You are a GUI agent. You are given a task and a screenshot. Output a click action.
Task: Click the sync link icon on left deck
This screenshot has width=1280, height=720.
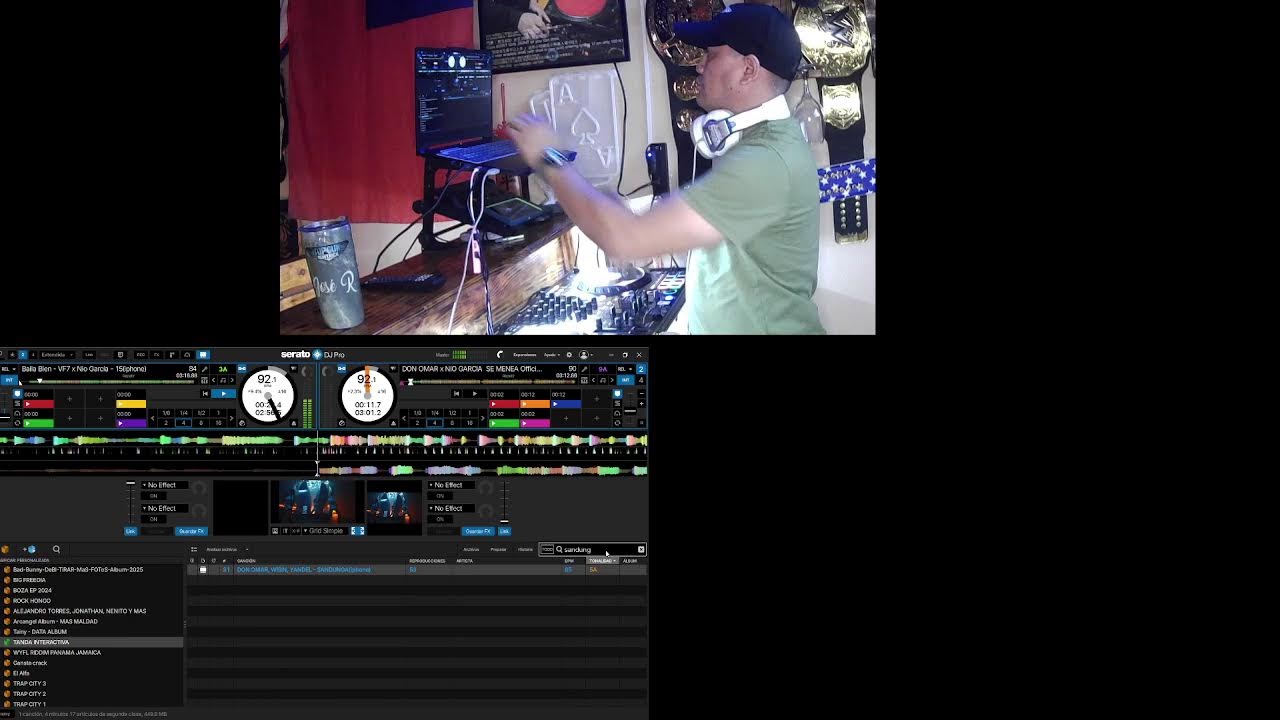pyautogui.click(x=242, y=369)
